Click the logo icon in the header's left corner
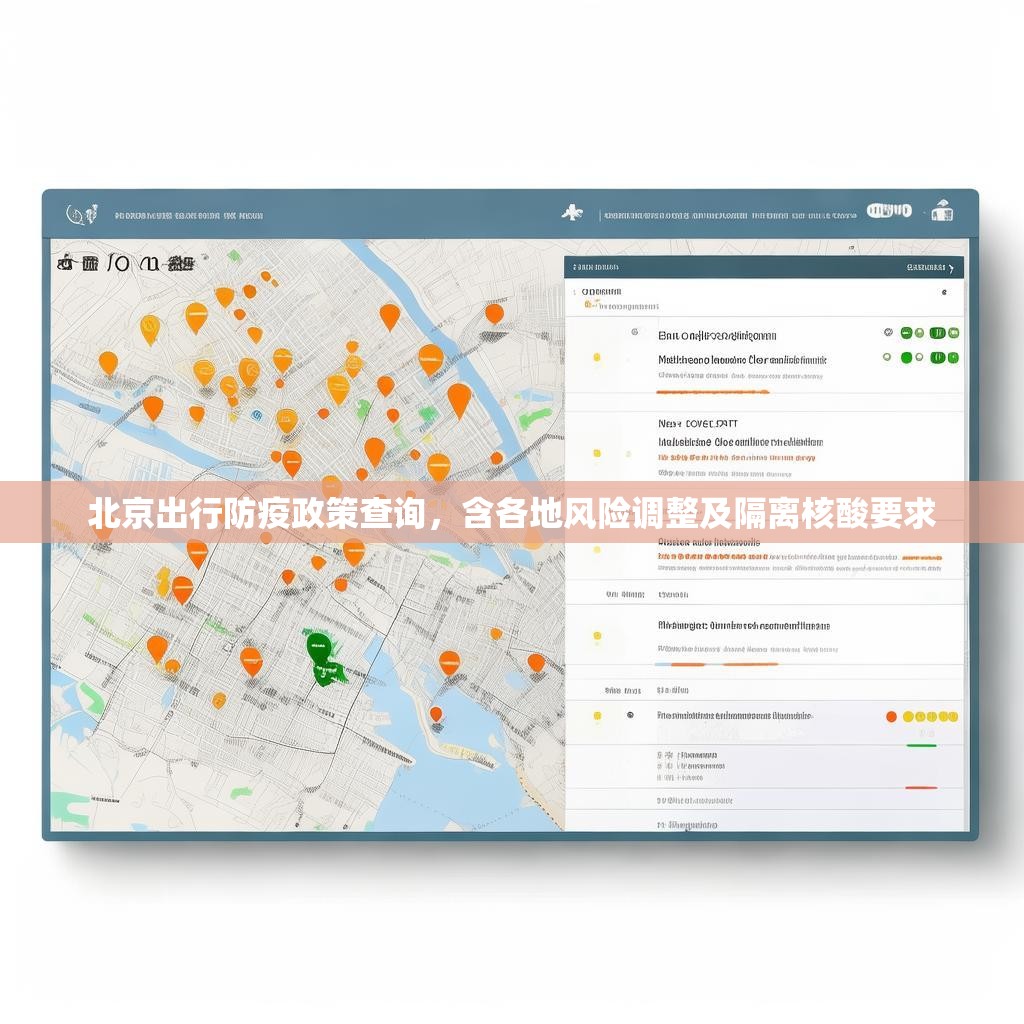This screenshot has width=1024, height=1024. click(81, 214)
